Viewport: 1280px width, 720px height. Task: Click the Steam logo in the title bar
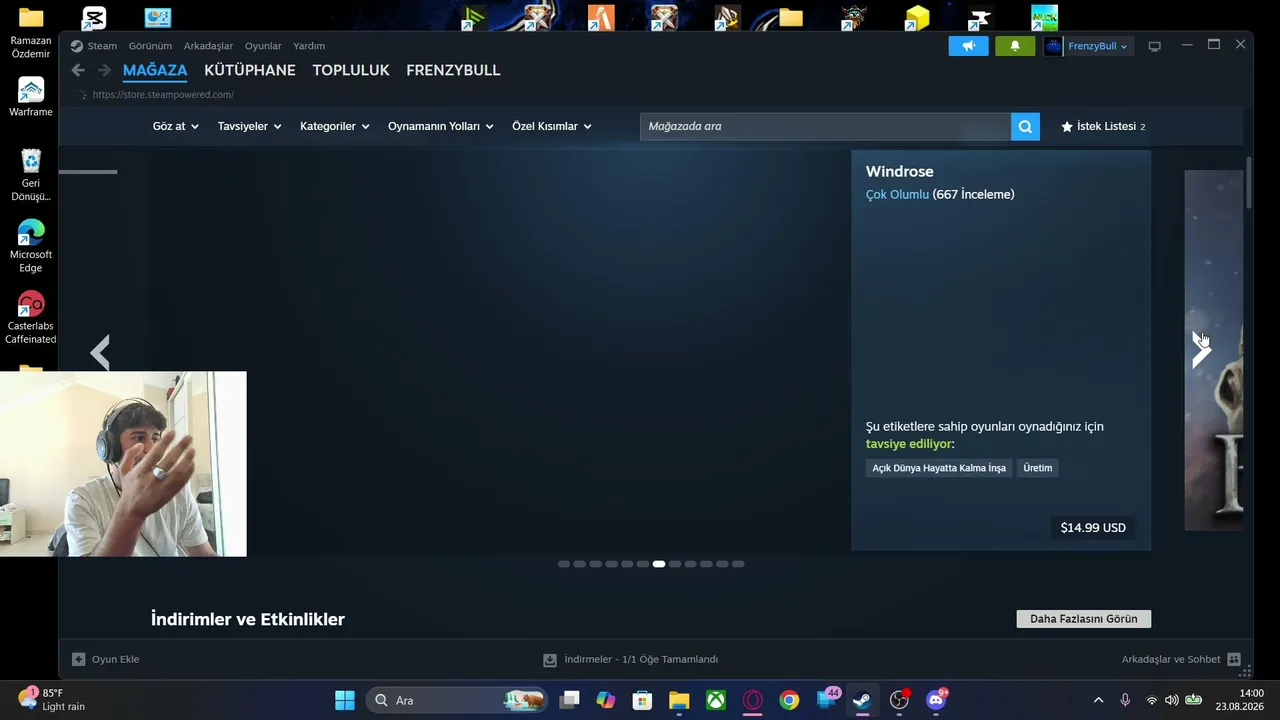coord(77,46)
